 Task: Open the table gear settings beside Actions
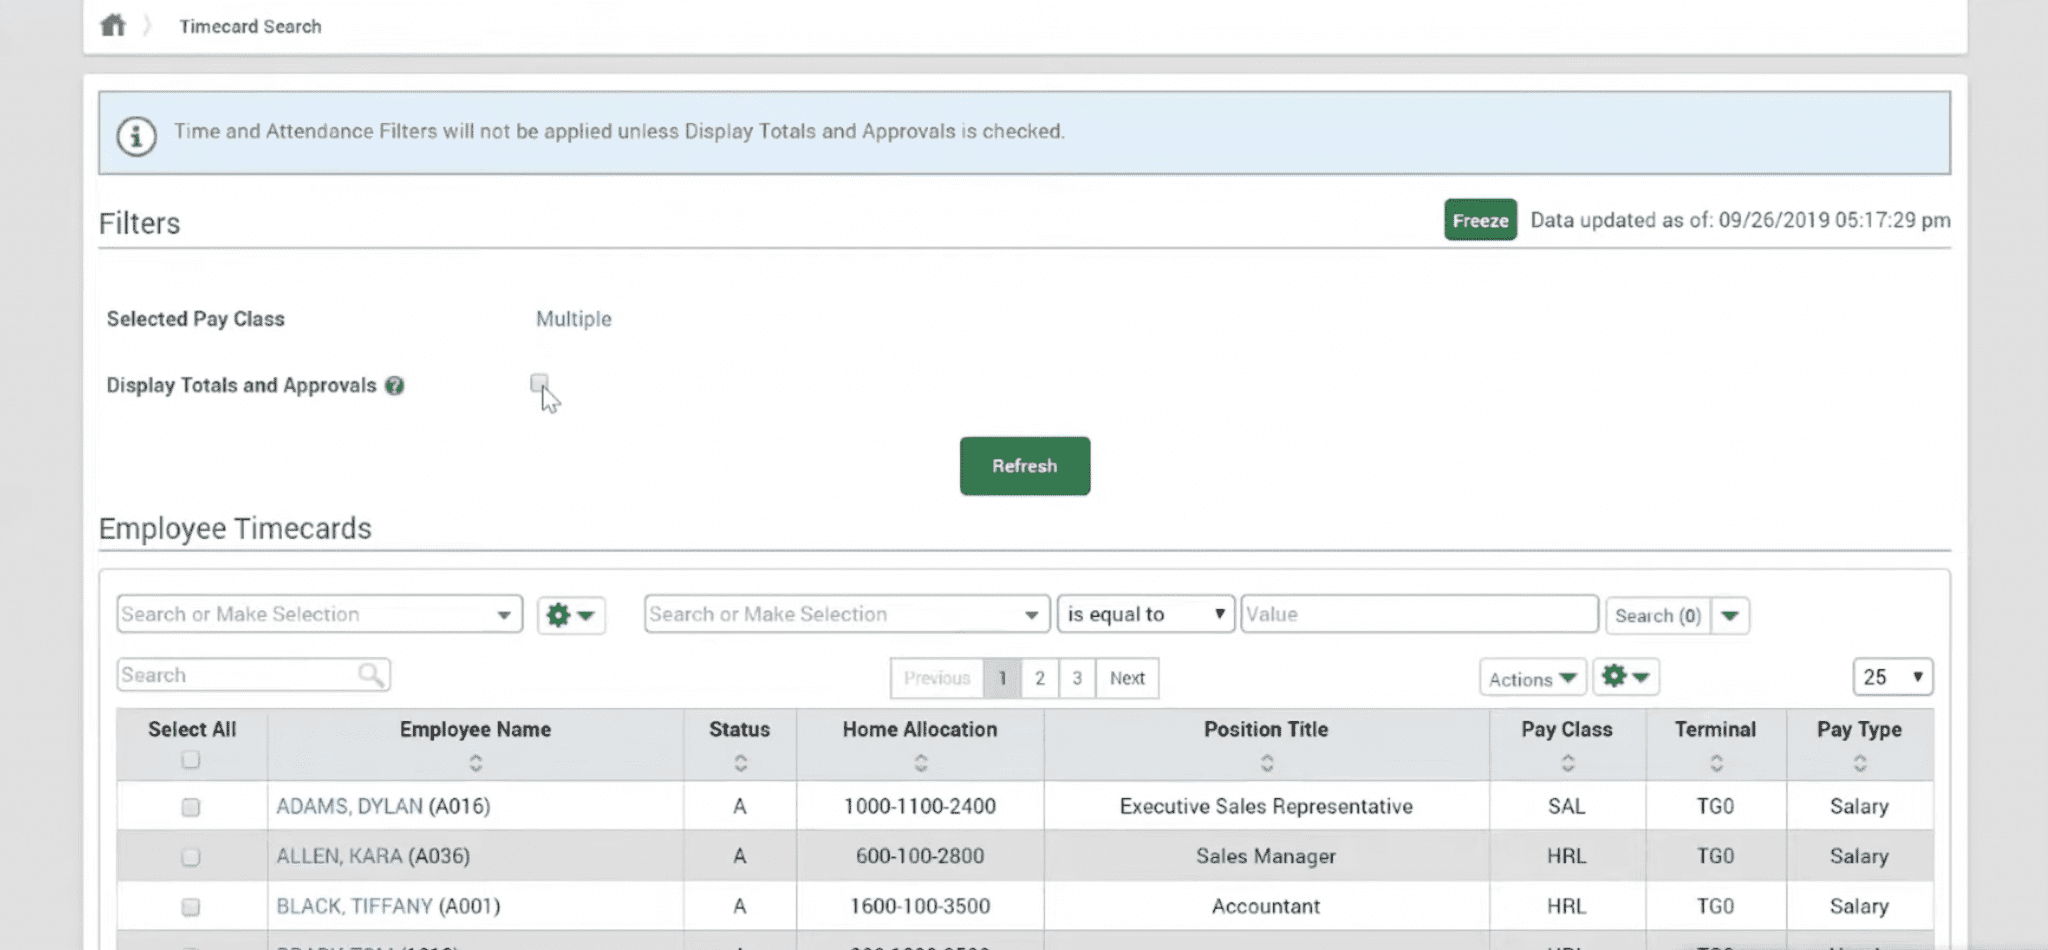(1625, 678)
